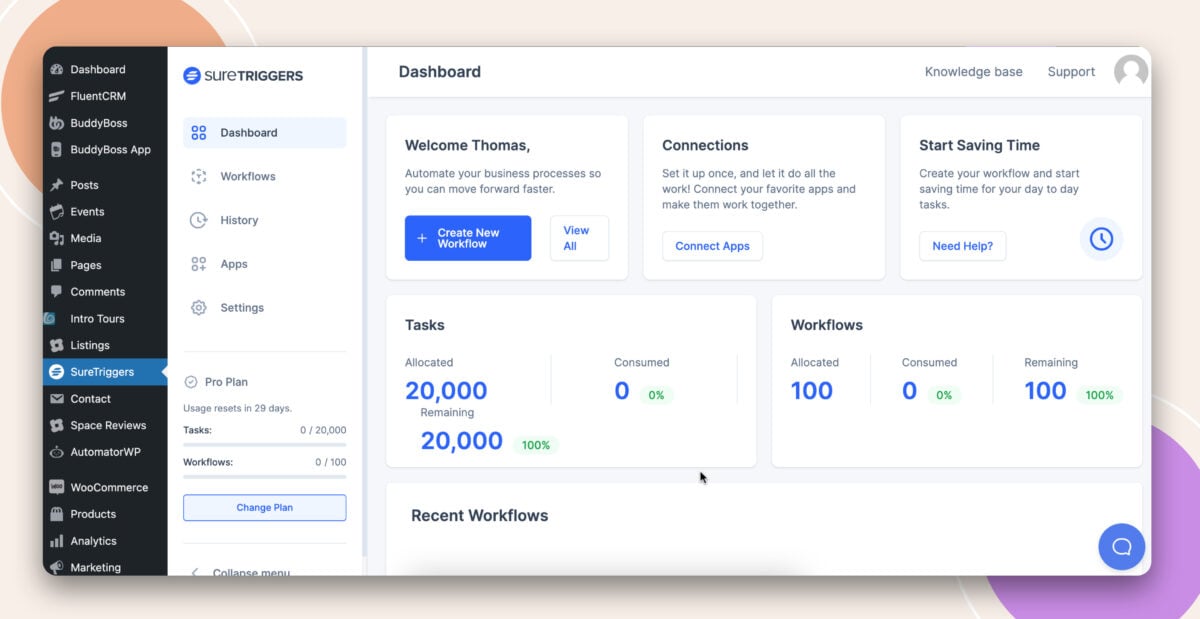Open BuddyBoss App menu item
Viewport: 1200px width, 619px height.
pos(110,150)
